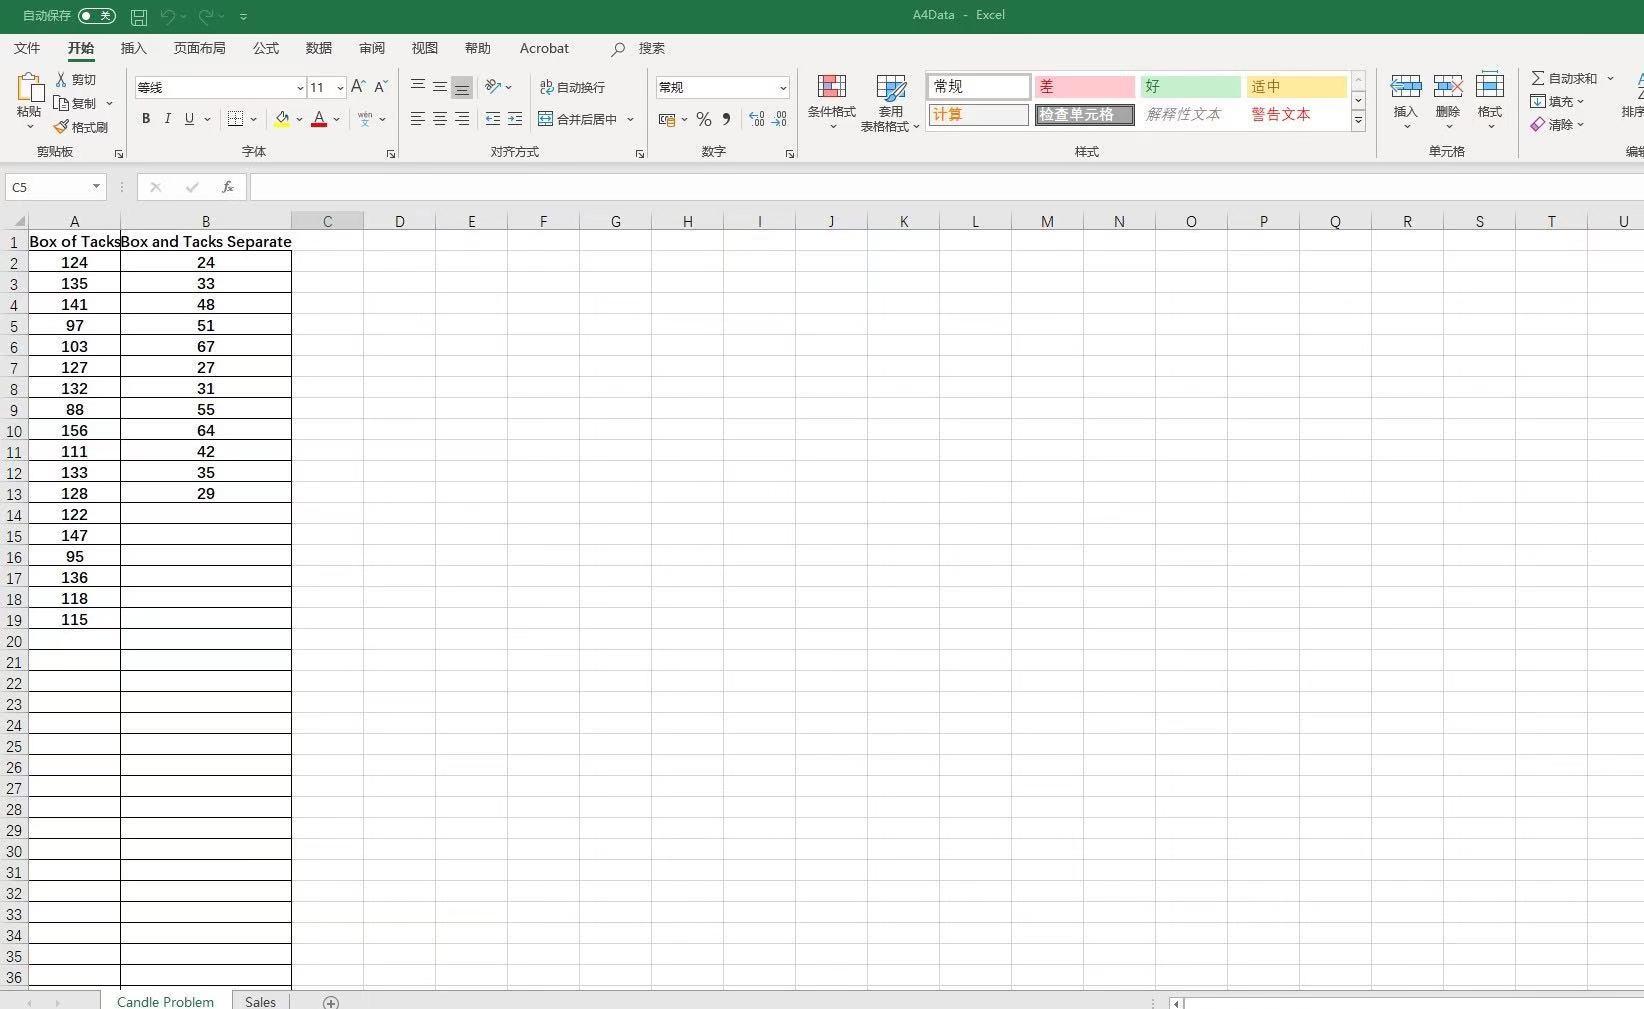Click the Comma Style icon

(x=726, y=119)
